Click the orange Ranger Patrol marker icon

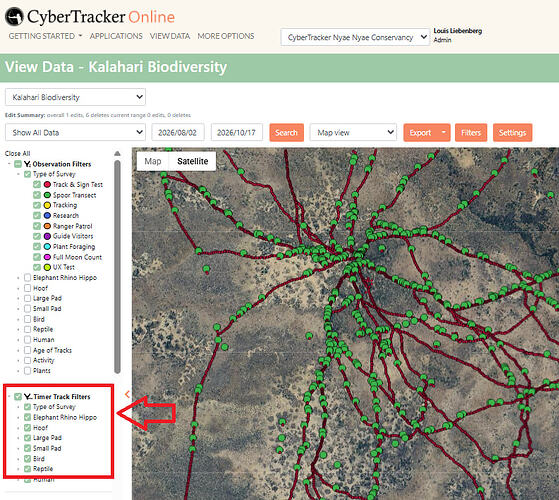47,226
